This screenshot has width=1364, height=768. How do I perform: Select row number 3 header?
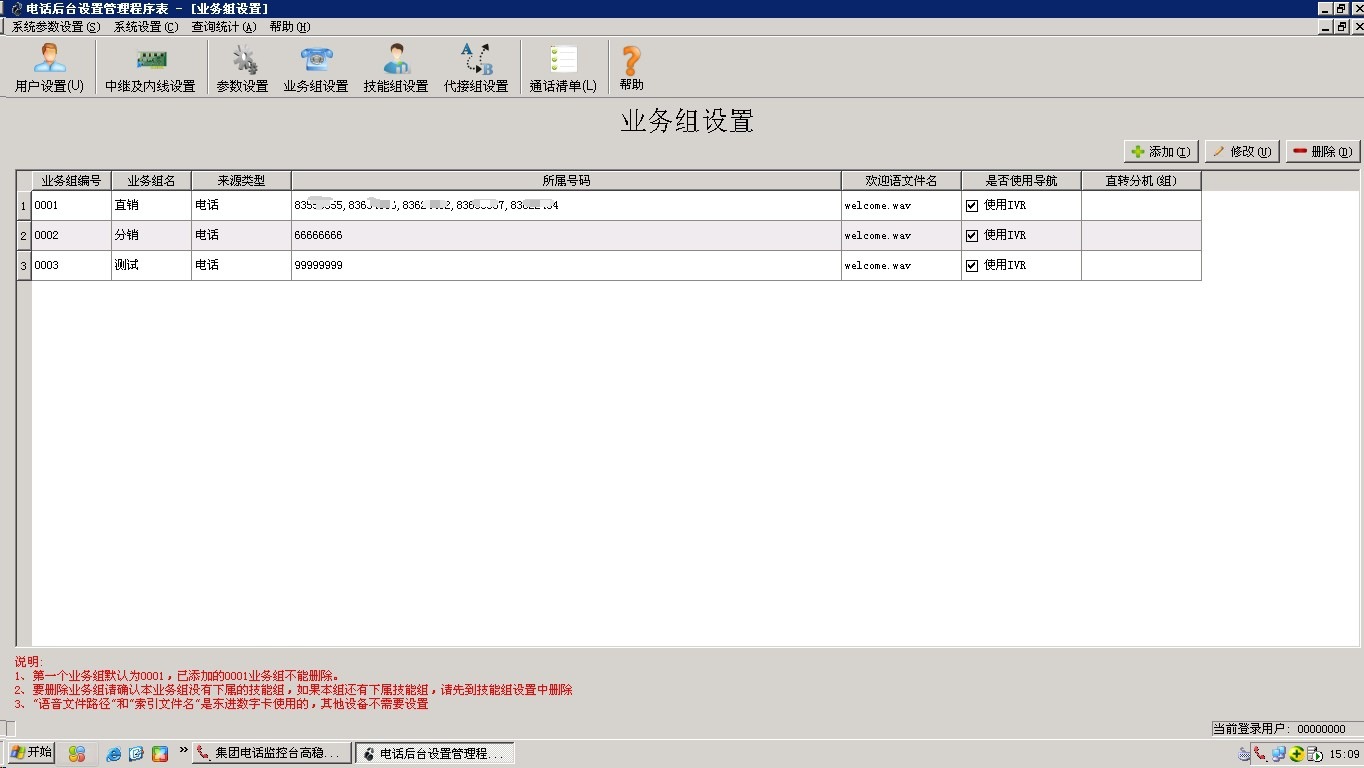click(24, 266)
